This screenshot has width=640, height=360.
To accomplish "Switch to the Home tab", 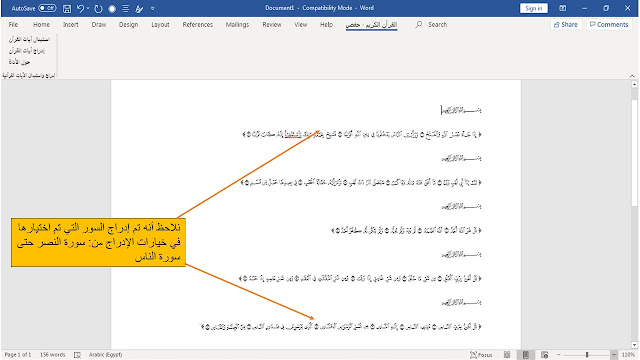I will [41, 24].
